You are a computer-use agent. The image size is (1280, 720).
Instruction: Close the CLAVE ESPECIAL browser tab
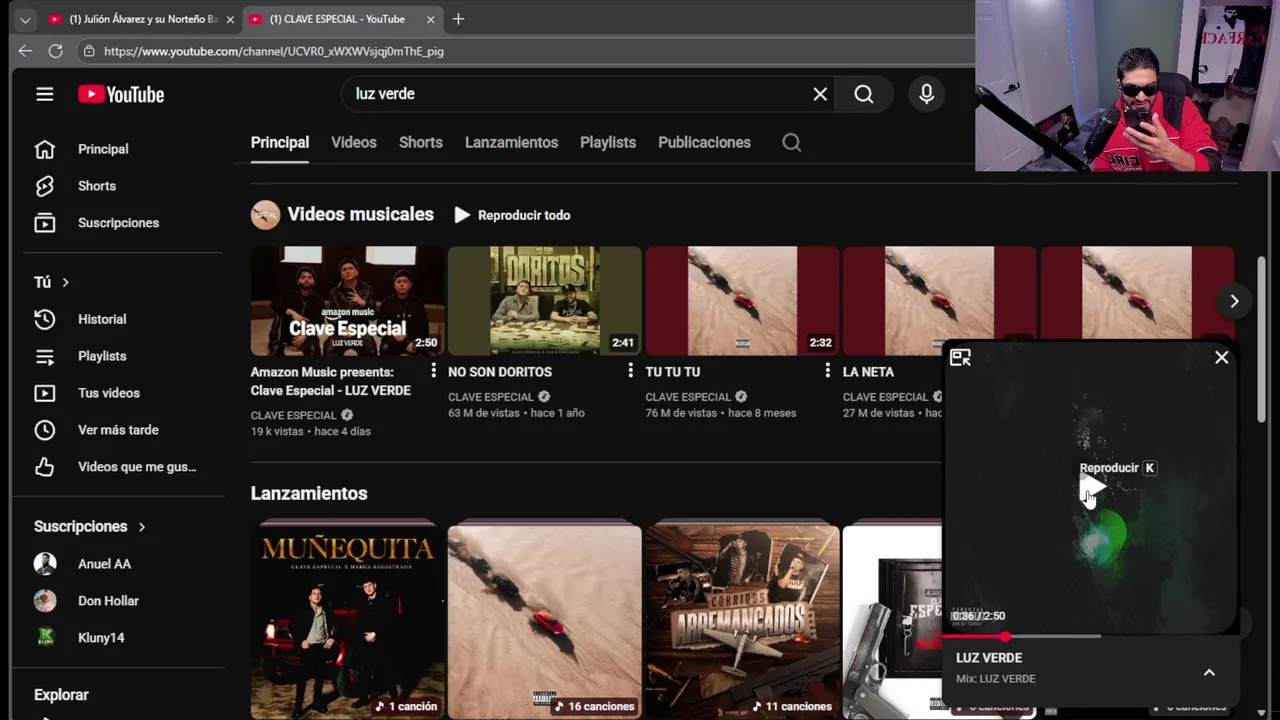431,19
